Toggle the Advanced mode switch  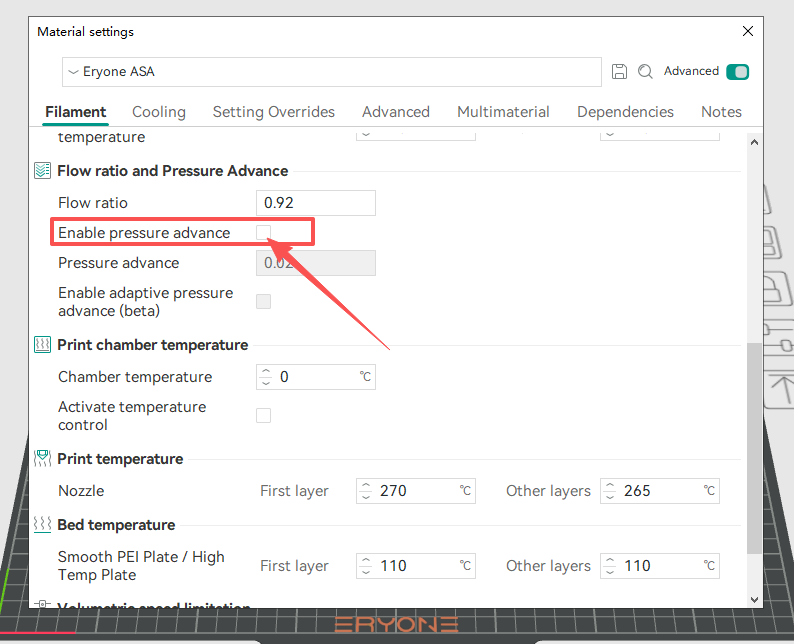(738, 72)
